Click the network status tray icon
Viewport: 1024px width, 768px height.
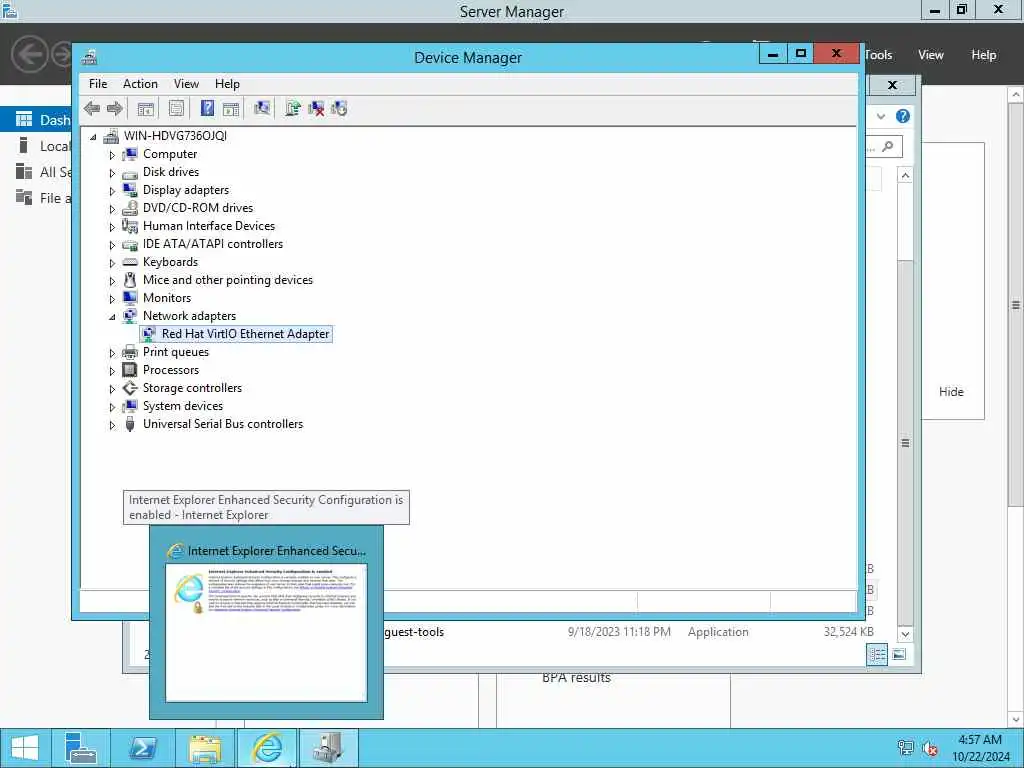905,748
